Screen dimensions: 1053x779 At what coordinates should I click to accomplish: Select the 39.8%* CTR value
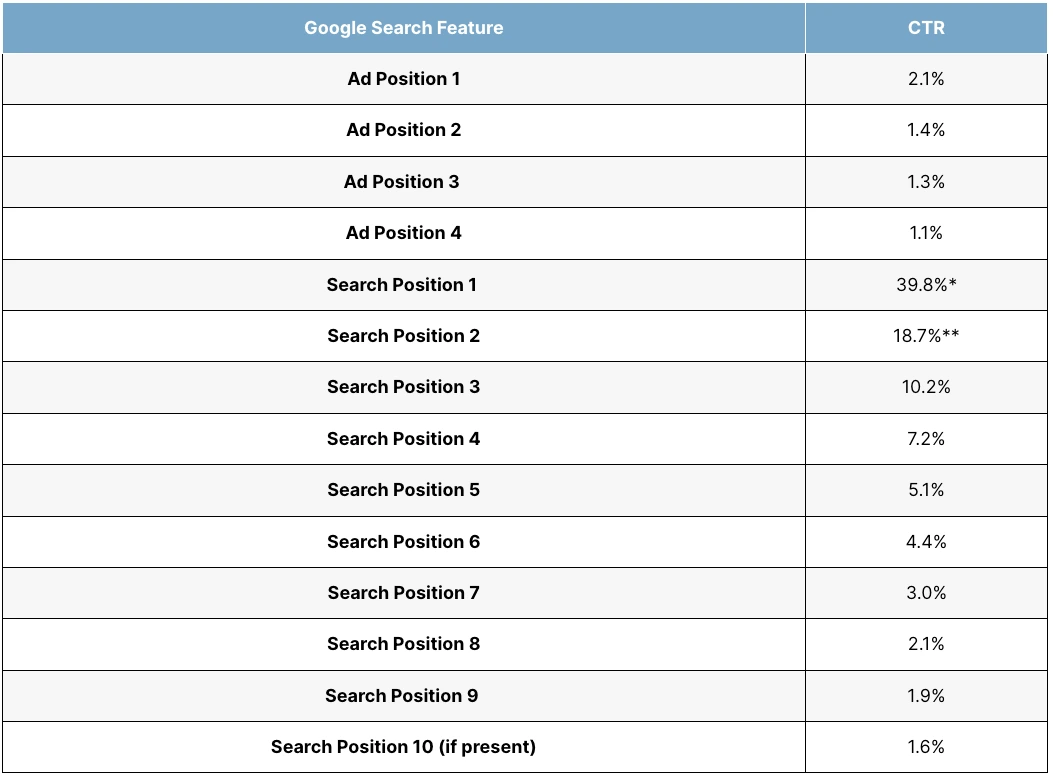926,285
